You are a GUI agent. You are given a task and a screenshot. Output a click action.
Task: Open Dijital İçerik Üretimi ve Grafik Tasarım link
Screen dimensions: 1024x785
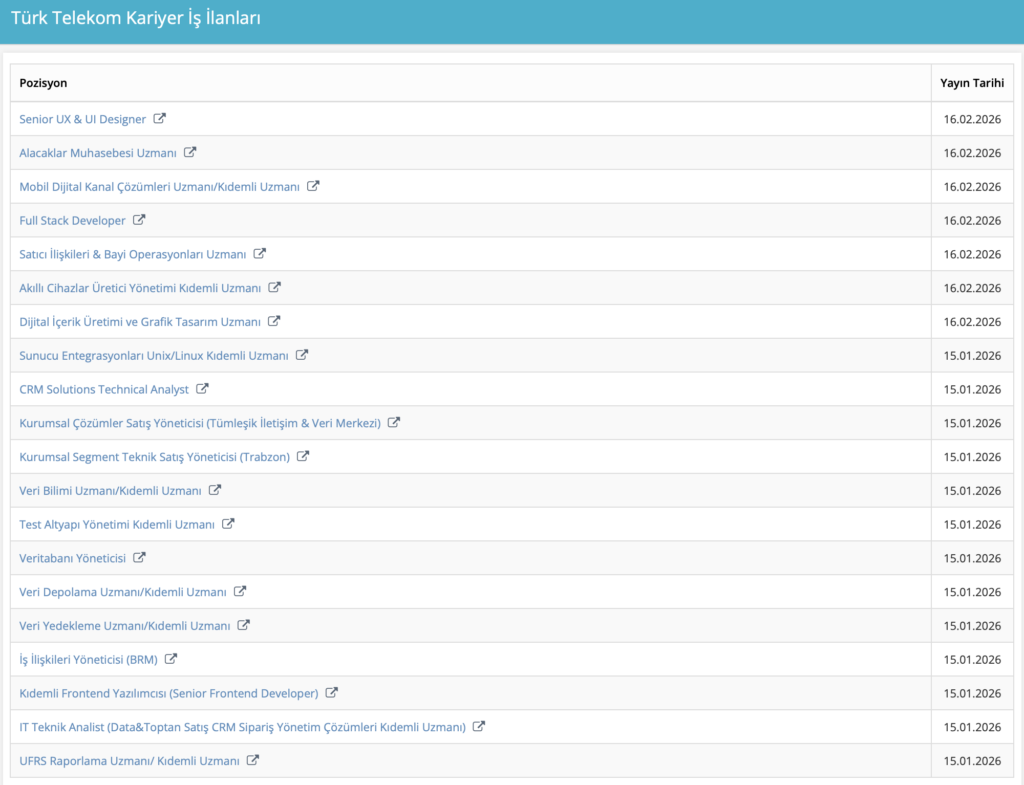coord(140,322)
